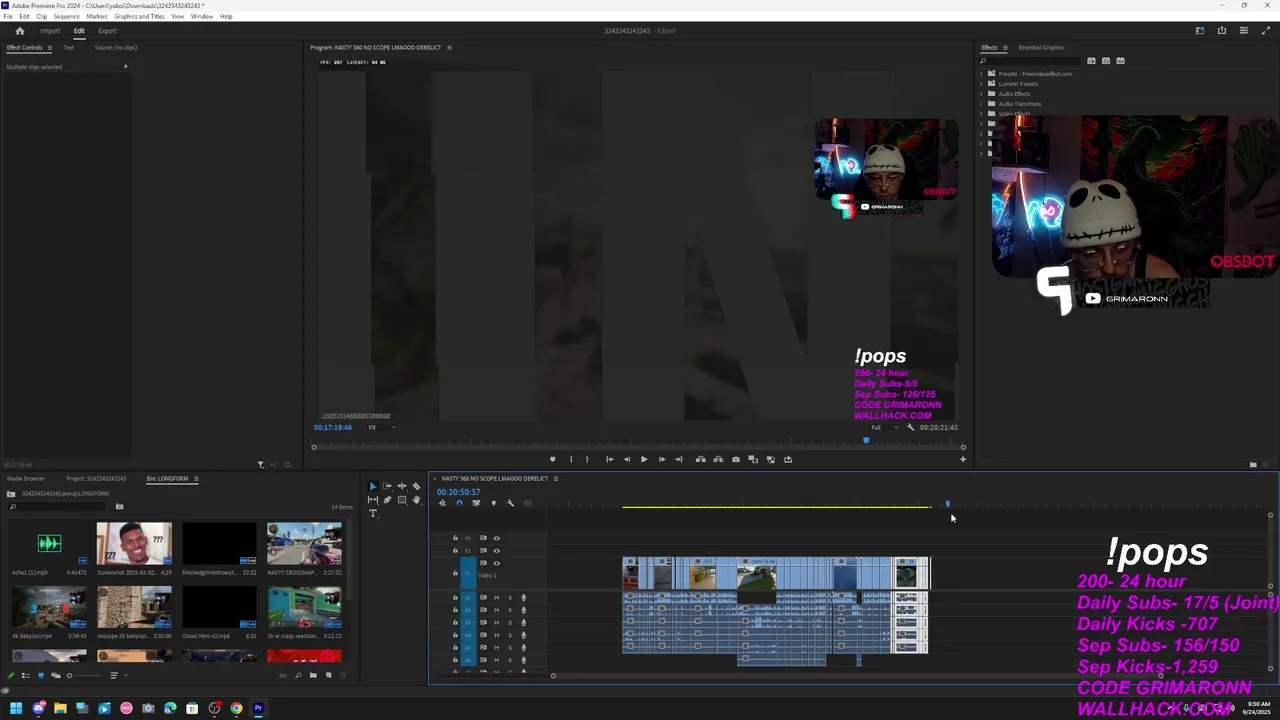Select the Hand tool
Image resolution: width=1280 pixels, height=720 pixels.
click(x=416, y=500)
